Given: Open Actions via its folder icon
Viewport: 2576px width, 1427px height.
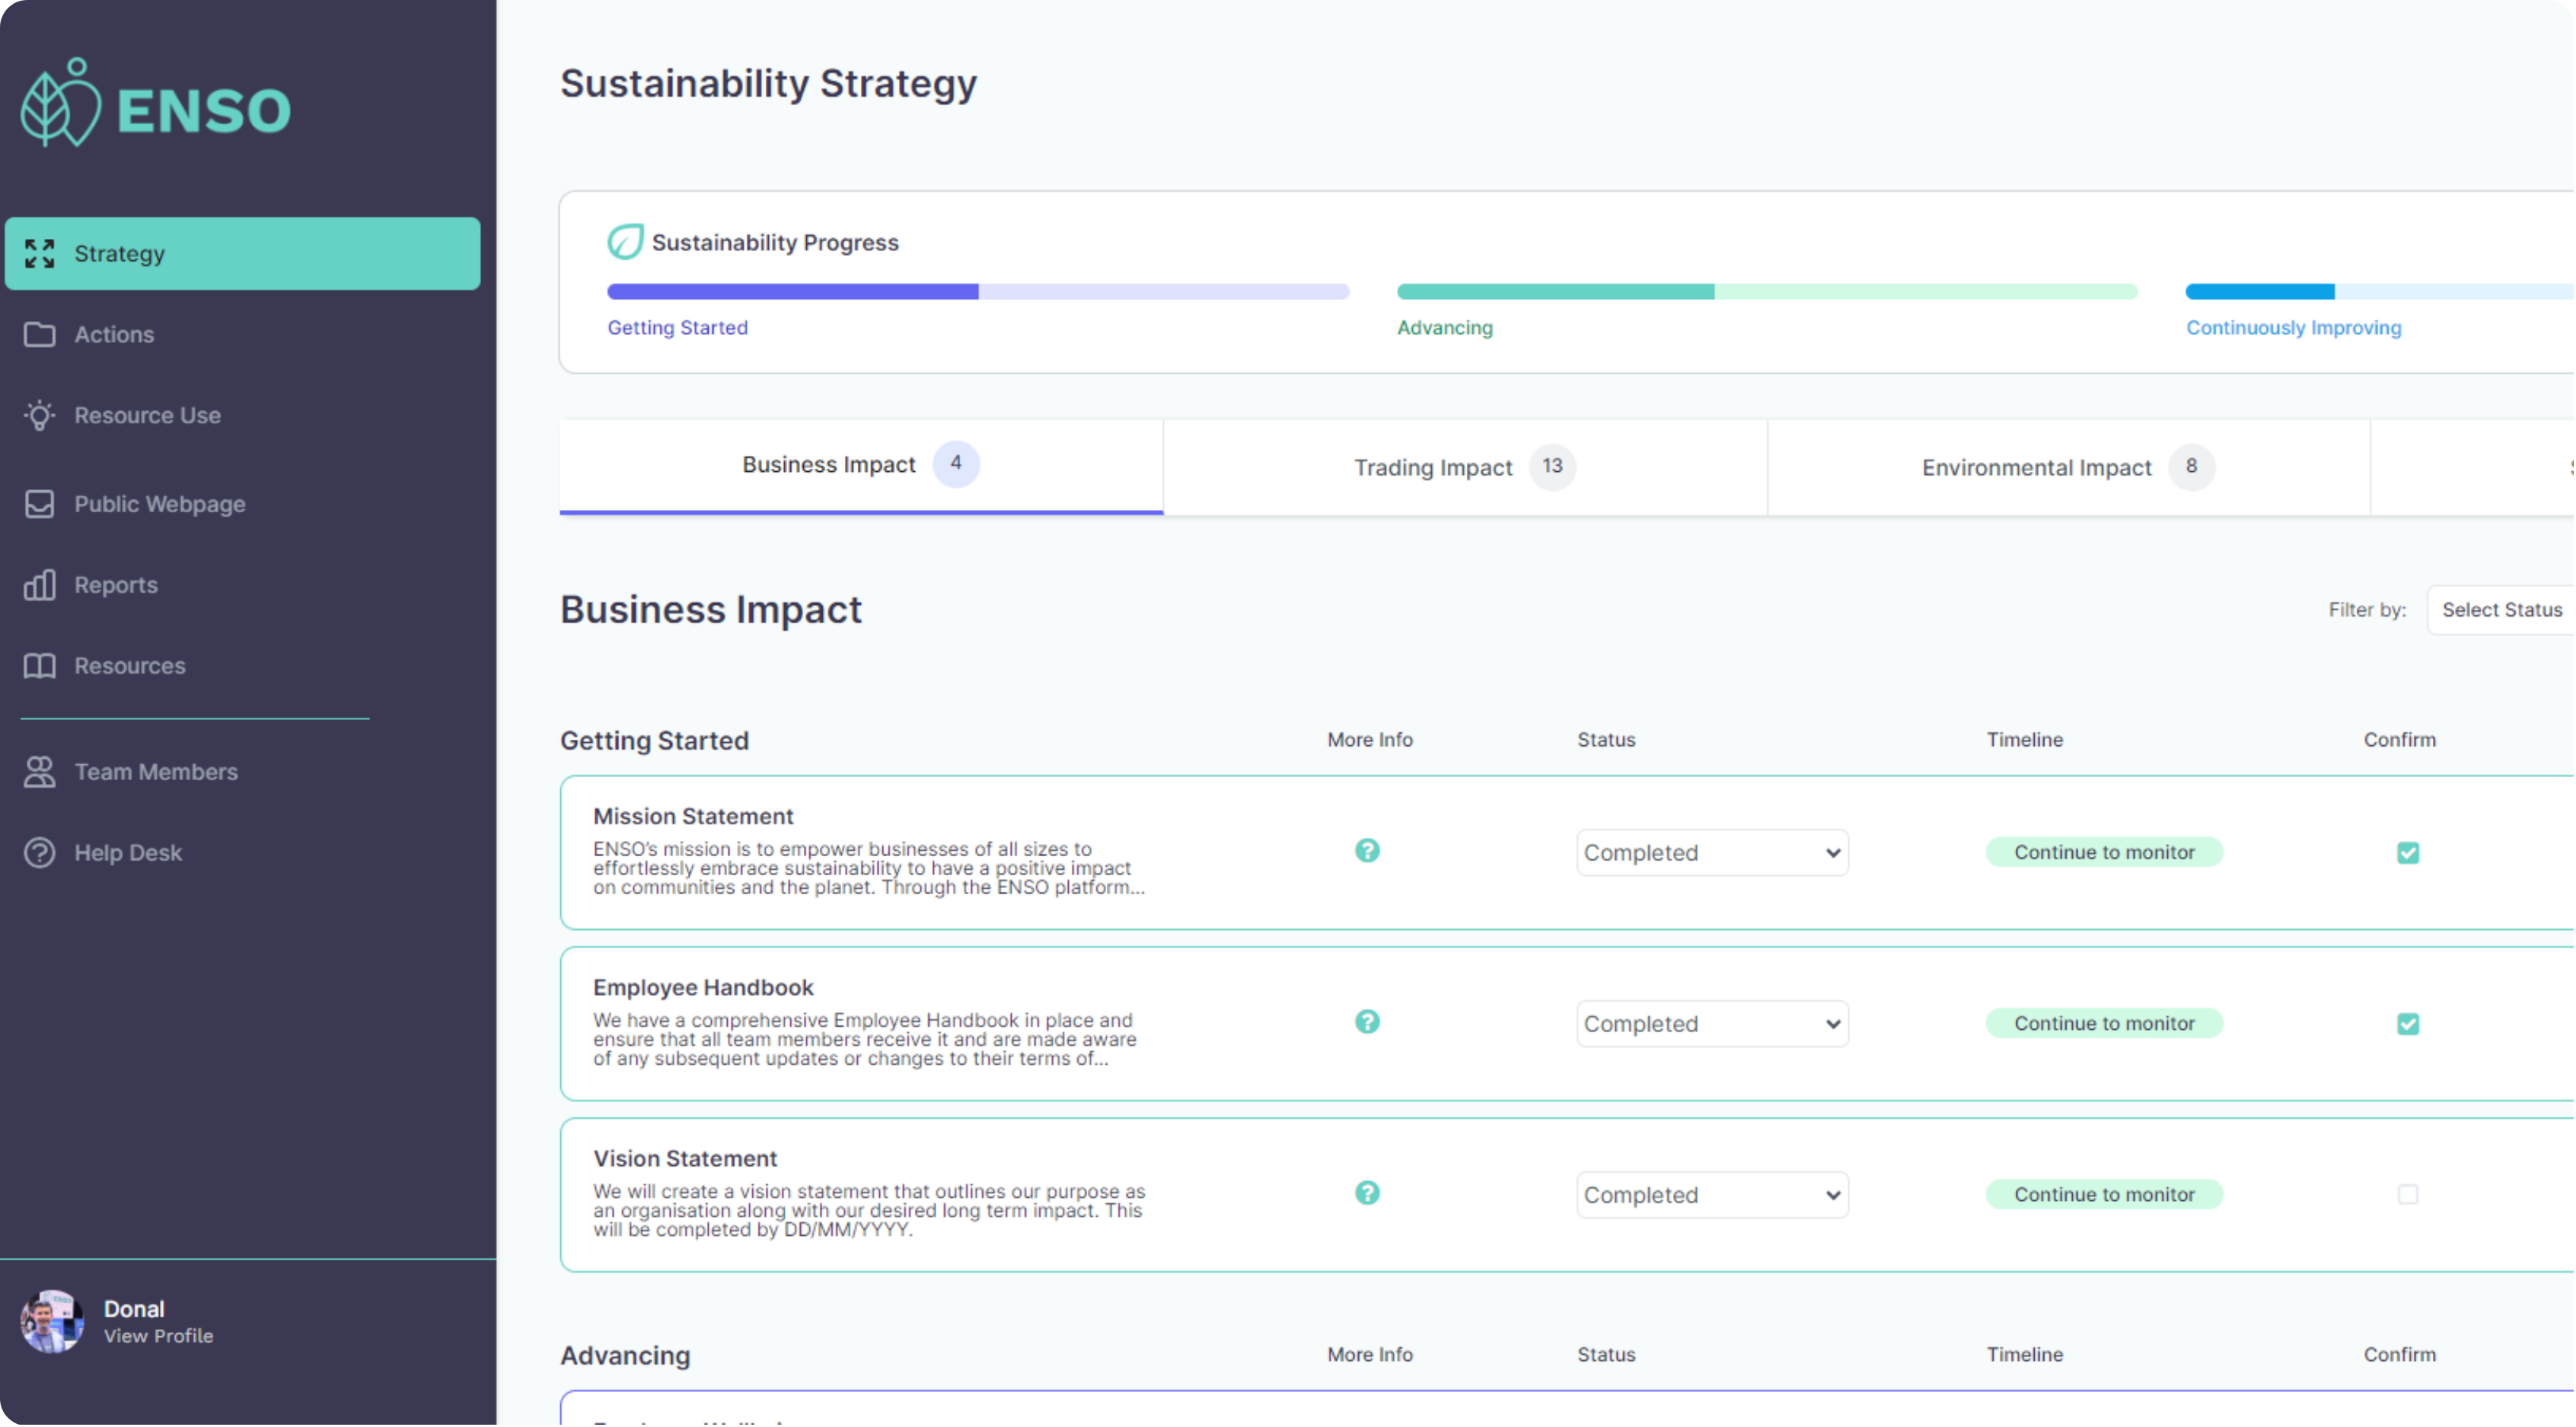Looking at the screenshot, I should coord(40,335).
